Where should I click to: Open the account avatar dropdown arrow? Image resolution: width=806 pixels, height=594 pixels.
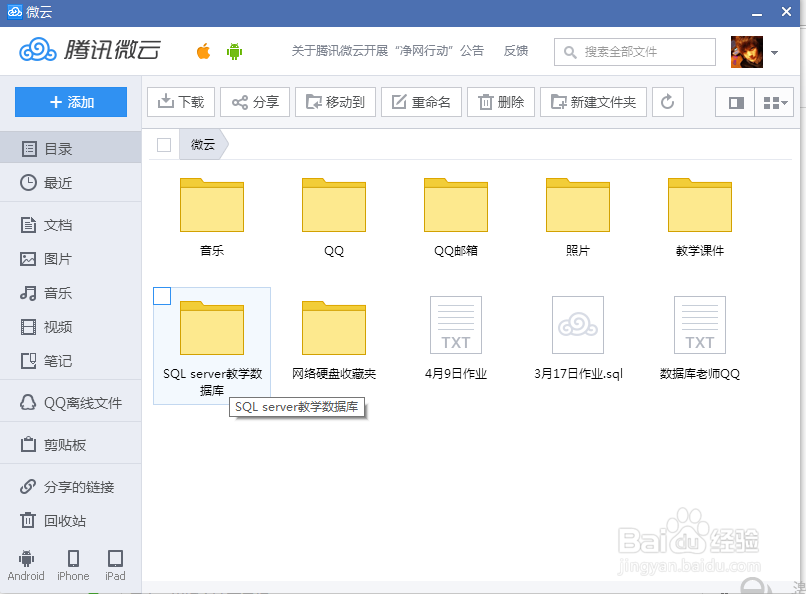pos(774,52)
